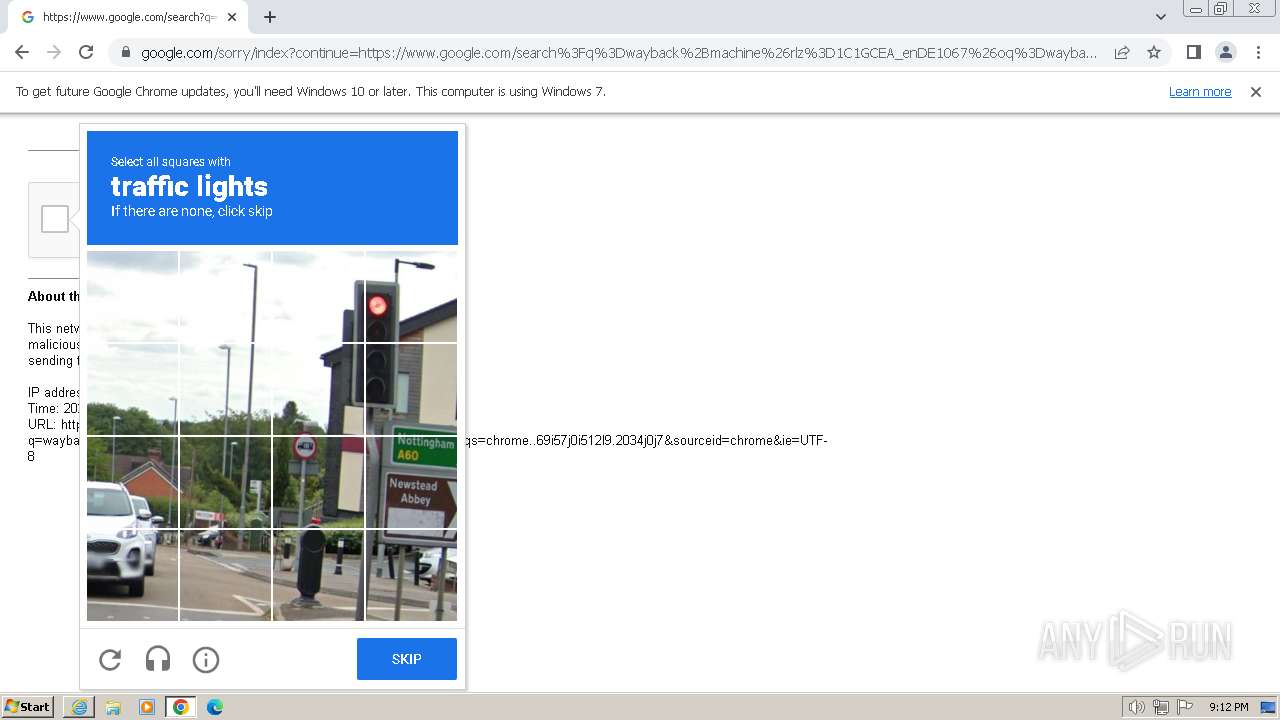Click the address bar URL
The image size is (1280, 720).
point(619,53)
